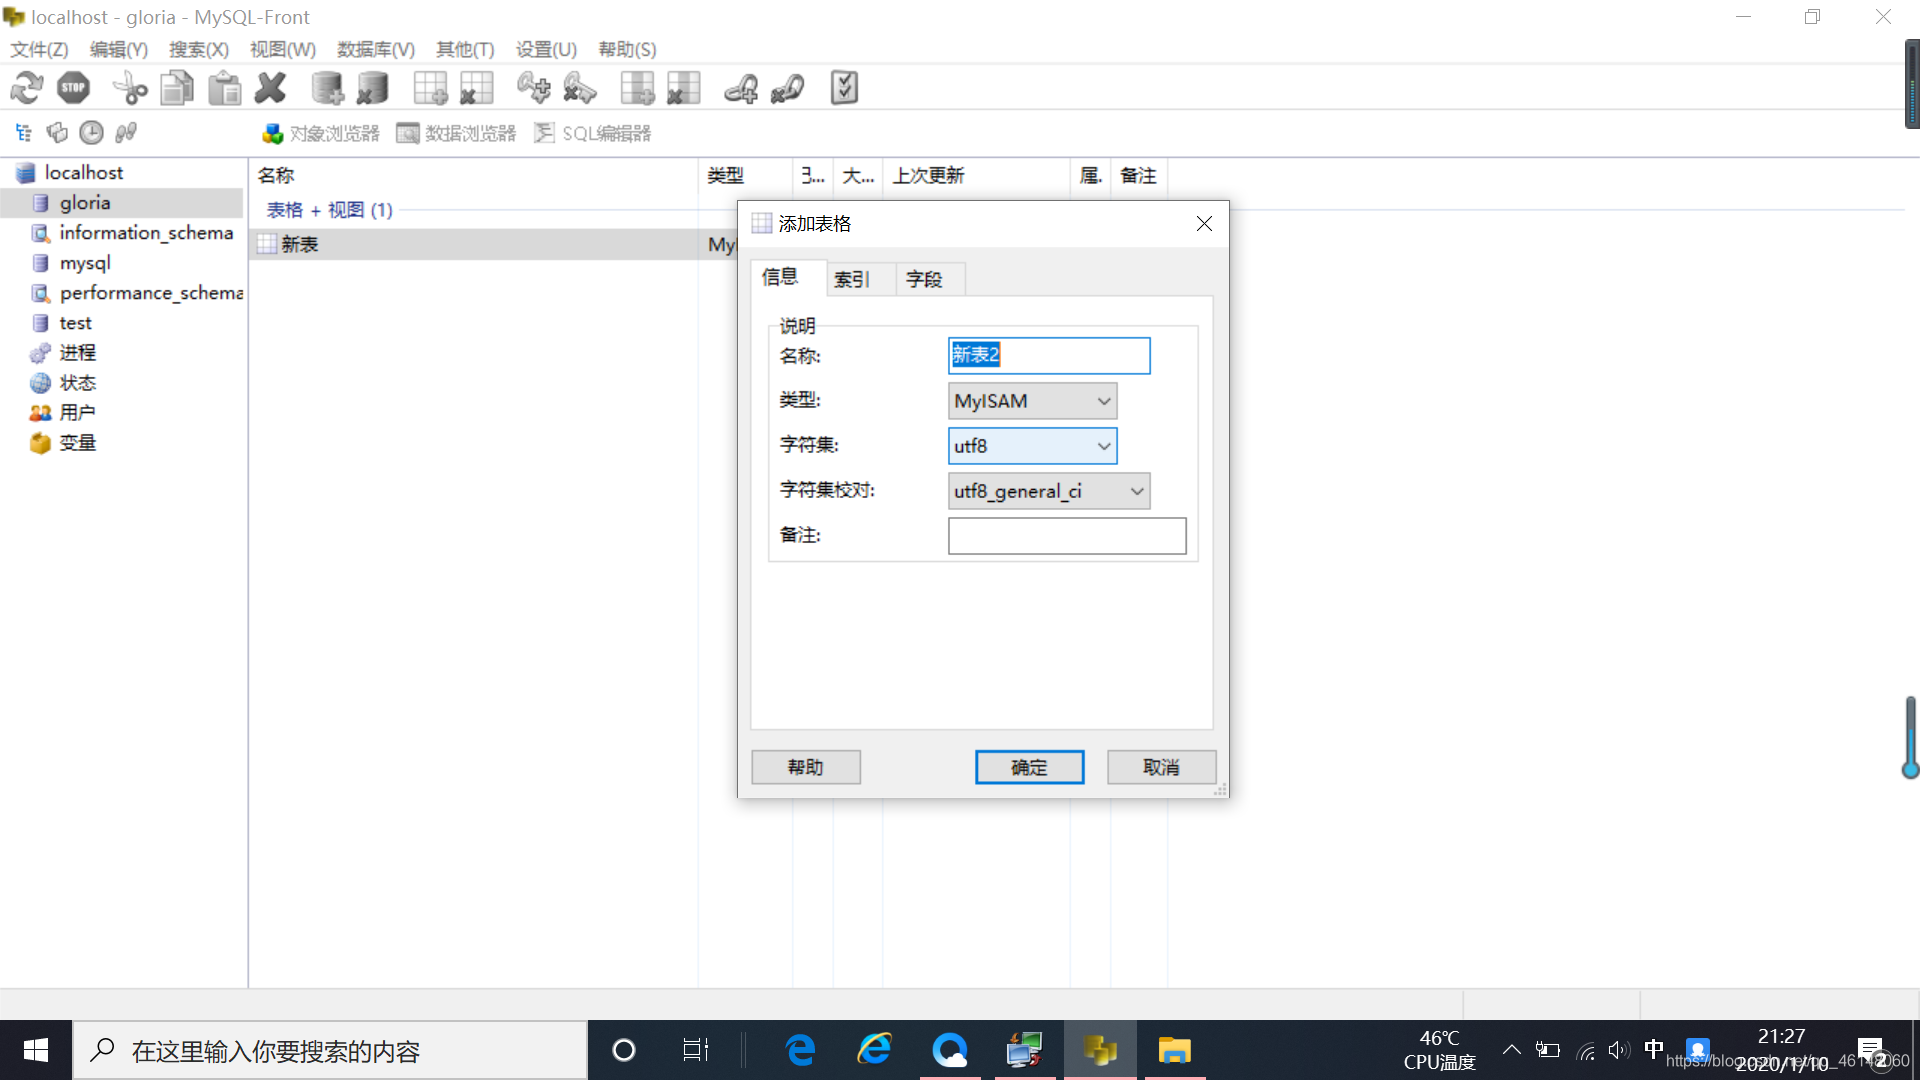Open the 帮助(S) menu
This screenshot has height=1080, width=1920.
(627, 49)
